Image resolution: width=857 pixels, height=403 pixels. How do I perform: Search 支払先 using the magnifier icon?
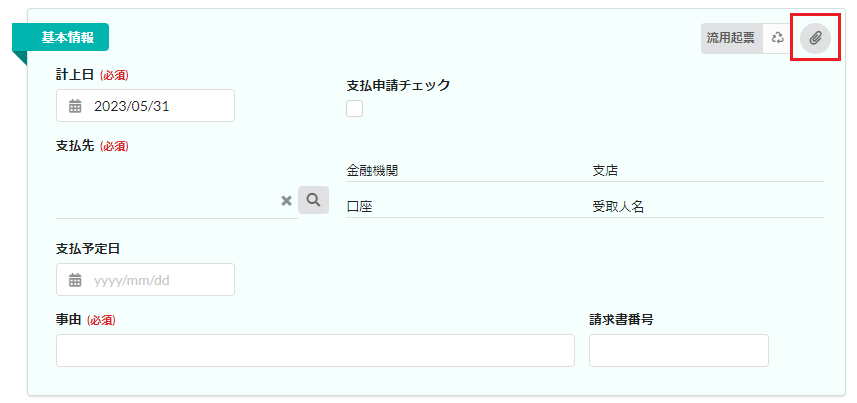[313, 200]
